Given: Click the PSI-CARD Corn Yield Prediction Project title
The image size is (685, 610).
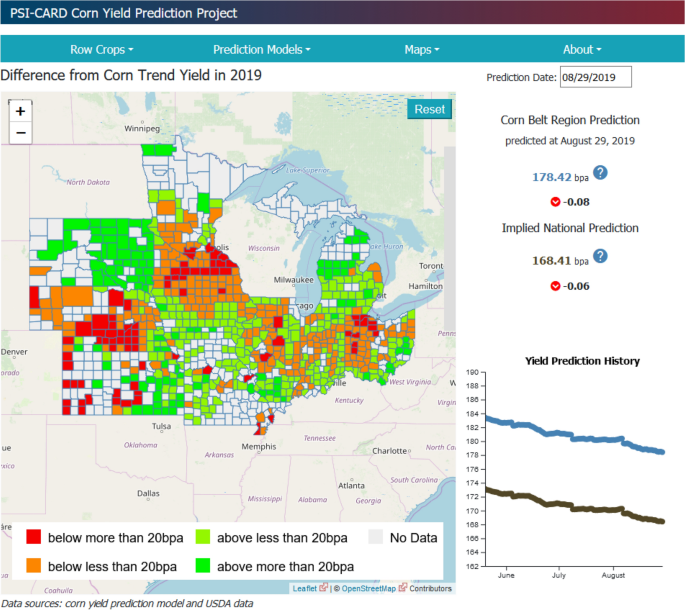Looking at the screenshot, I should click(x=123, y=14).
